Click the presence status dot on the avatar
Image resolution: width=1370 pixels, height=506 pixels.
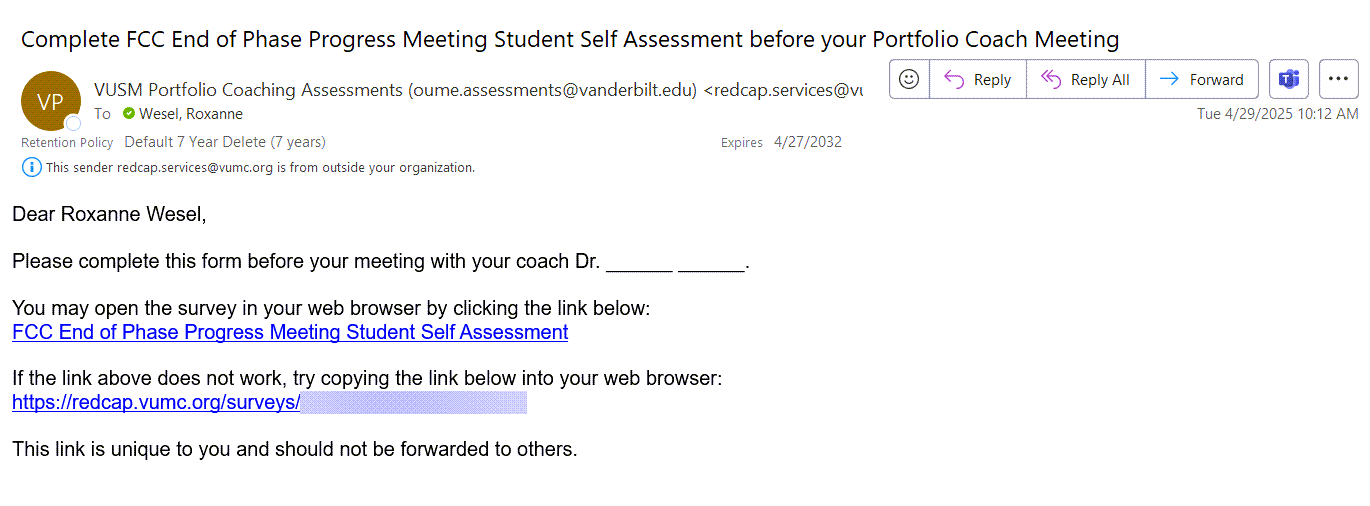click(x=73, y=123)
